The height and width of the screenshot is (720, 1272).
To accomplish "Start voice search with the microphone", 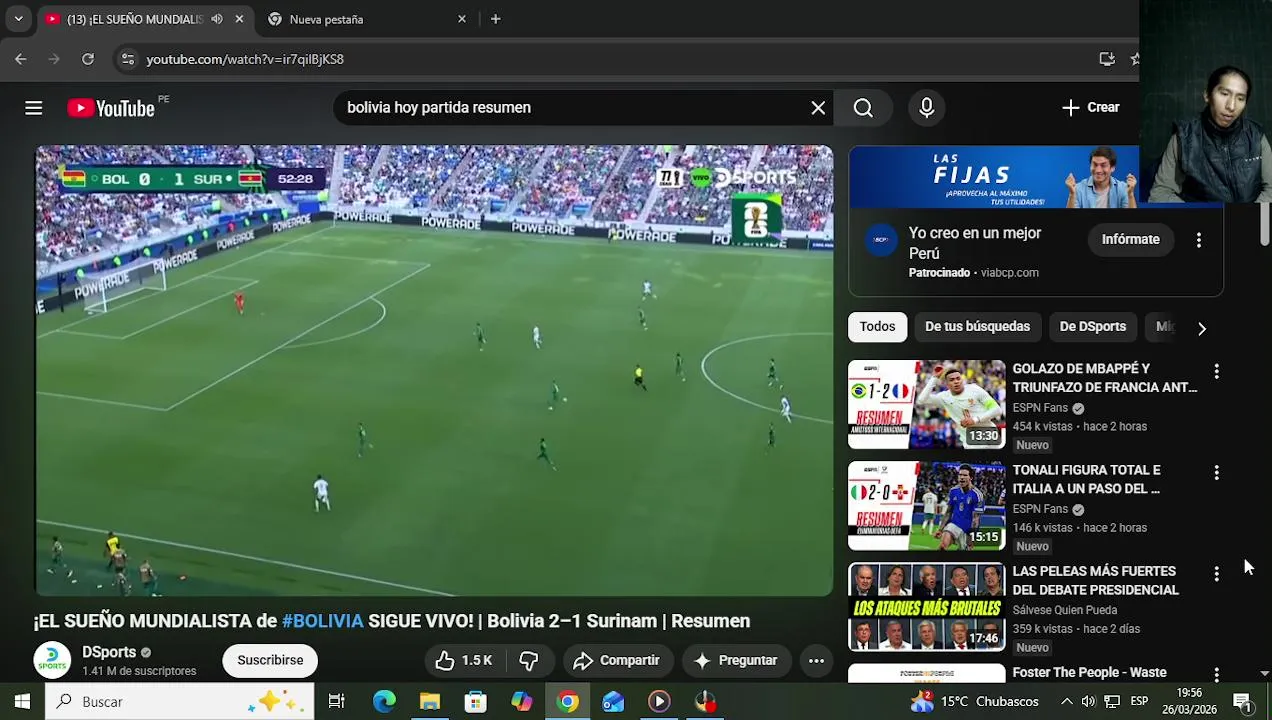I will tap(926, 108).
